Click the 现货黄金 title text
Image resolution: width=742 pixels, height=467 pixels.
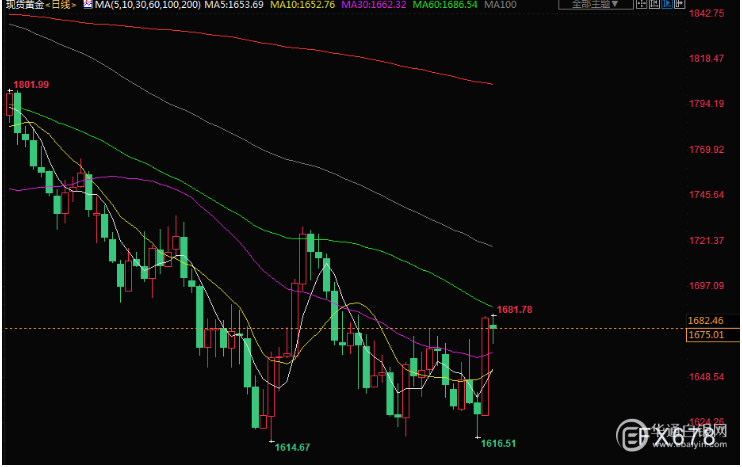pyautogui.click(x=25, y=5)
